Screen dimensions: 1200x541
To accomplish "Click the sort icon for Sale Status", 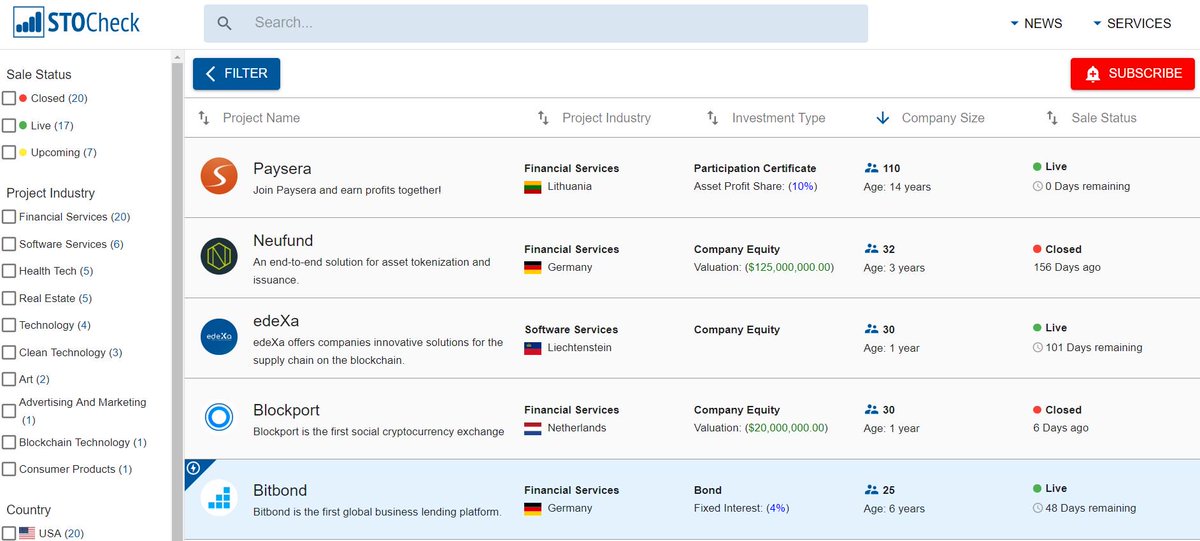I will 1052,118.
